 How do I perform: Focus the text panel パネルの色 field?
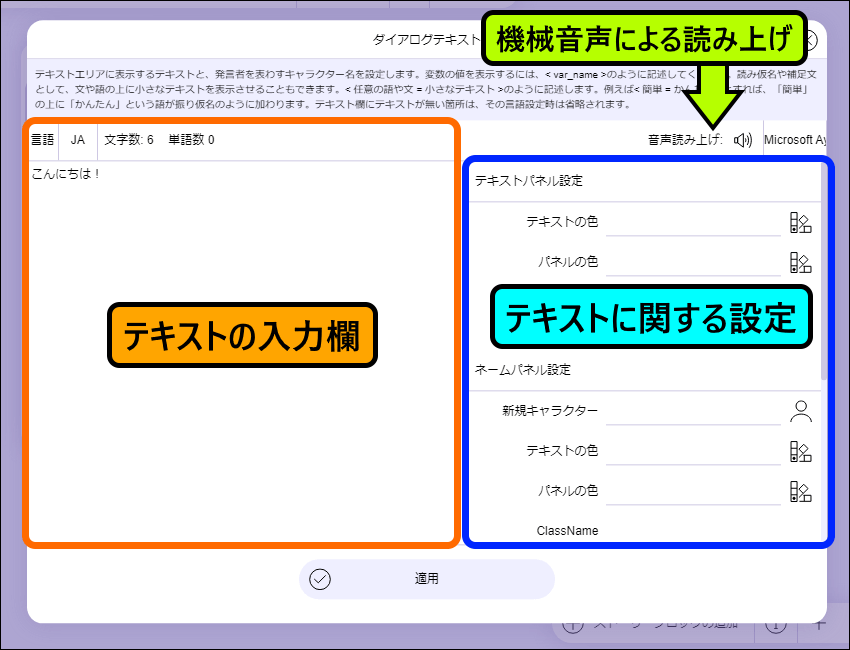[x=693, y=263]
